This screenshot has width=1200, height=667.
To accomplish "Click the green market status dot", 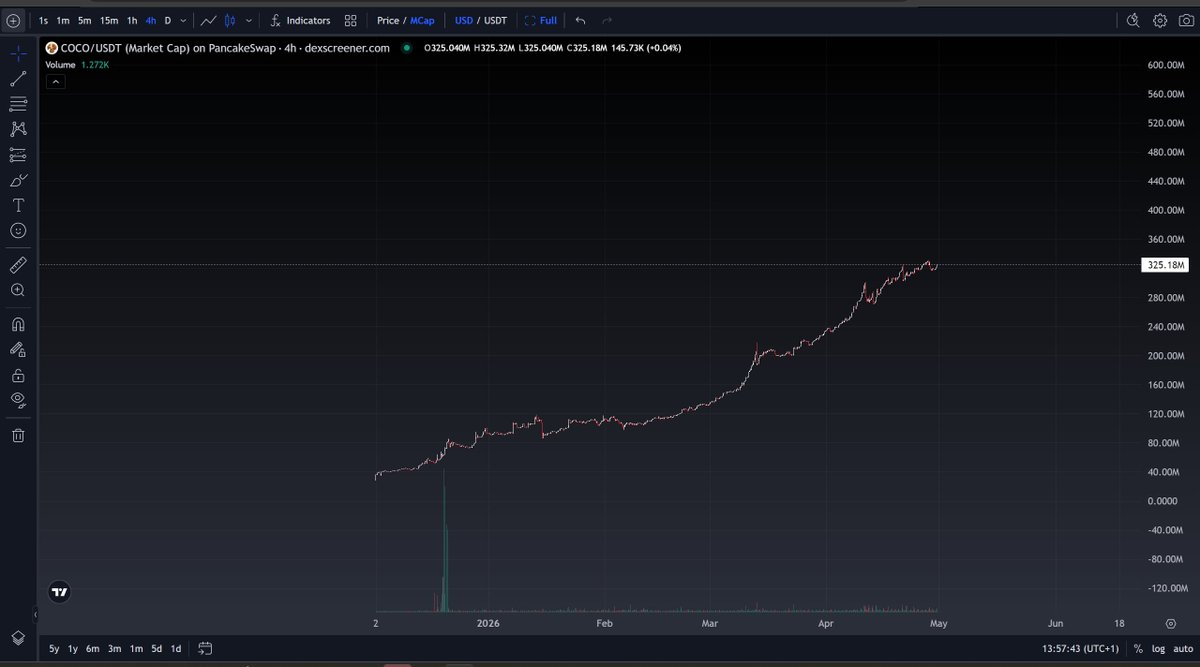I will point(406,48).
